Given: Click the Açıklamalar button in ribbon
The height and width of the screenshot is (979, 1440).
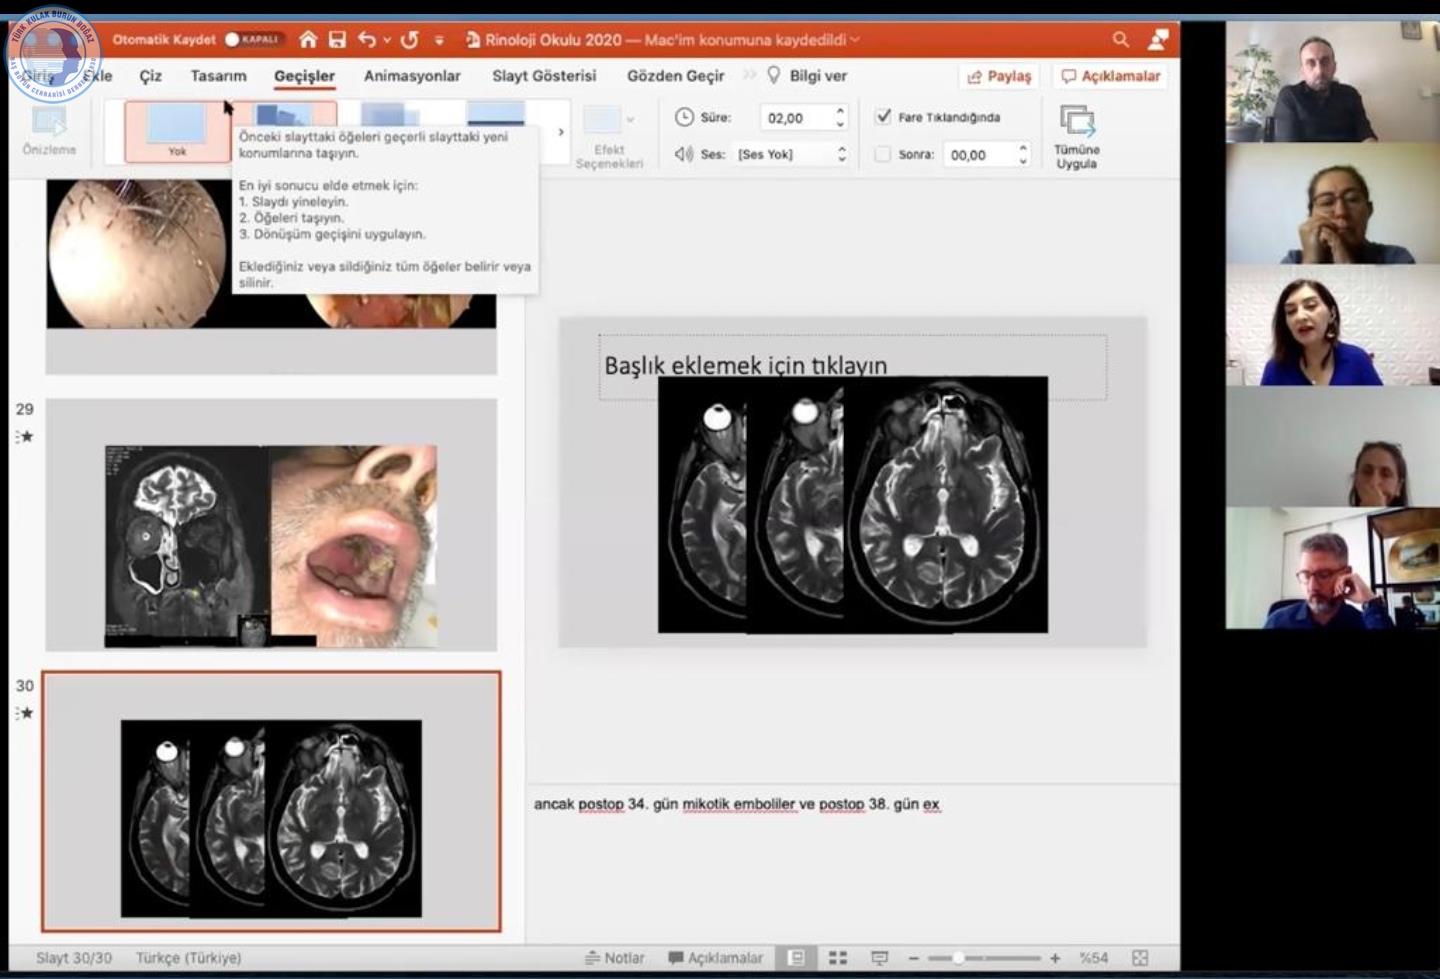Looking at the screenshot, I should (1110, 76).
